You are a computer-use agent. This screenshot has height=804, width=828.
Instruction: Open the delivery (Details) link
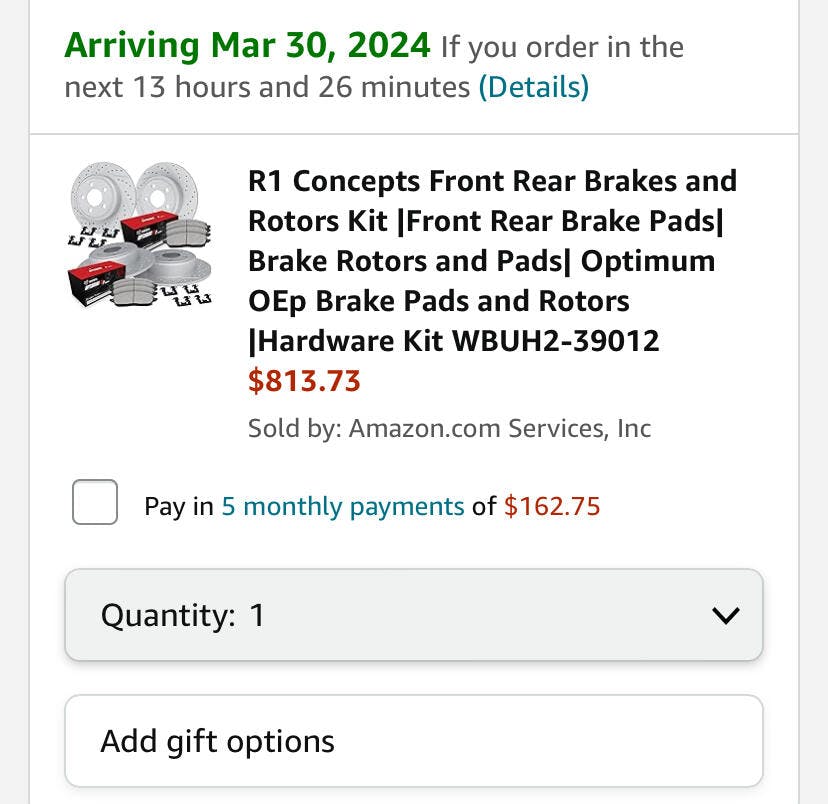click(x=533, y=88)
